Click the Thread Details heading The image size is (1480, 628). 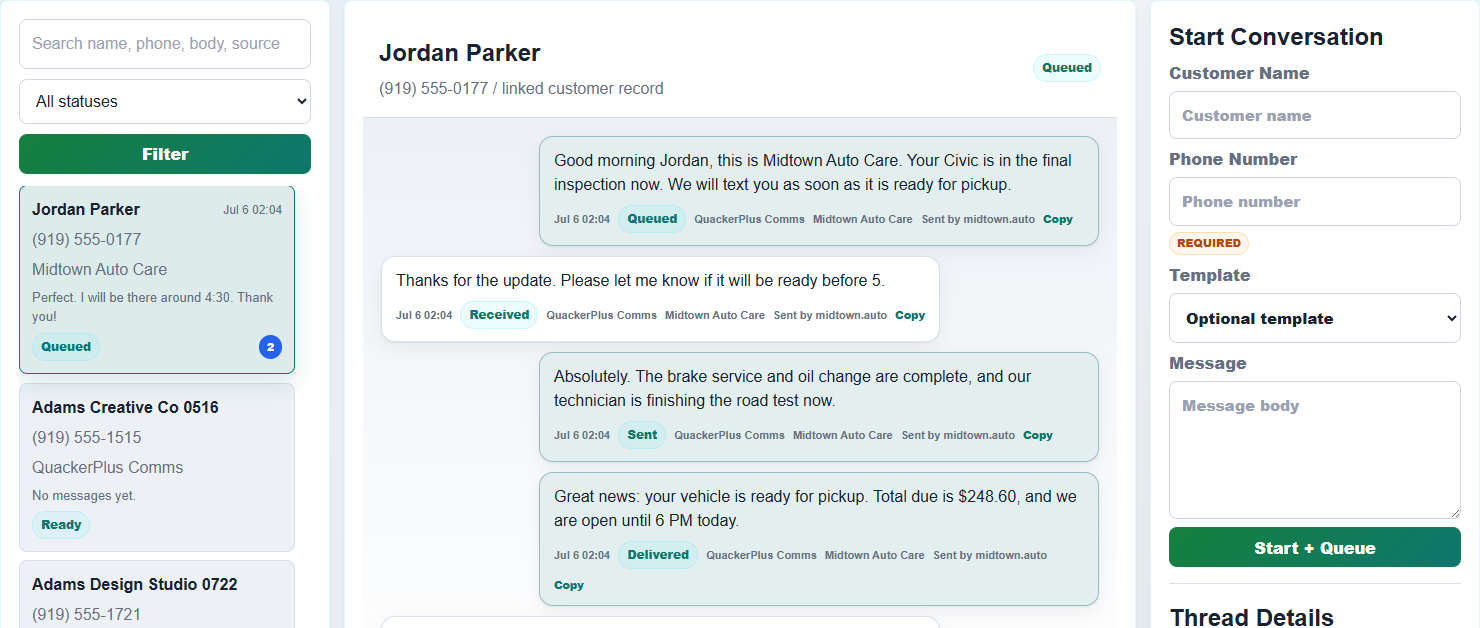pyautogui.click(x=1251, y=617)
